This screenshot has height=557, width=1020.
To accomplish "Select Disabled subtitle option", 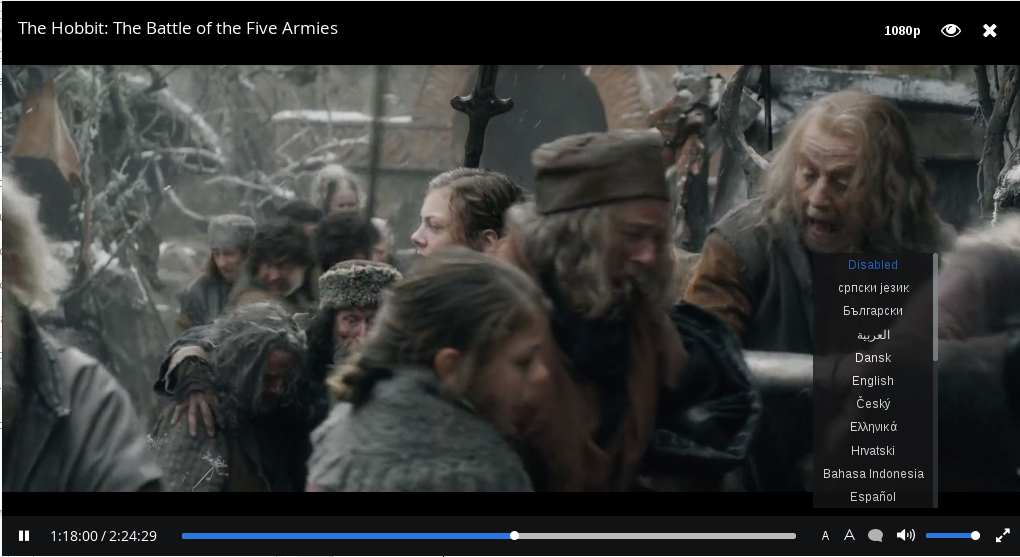I will pyautogui.click(x=872, y=265).
